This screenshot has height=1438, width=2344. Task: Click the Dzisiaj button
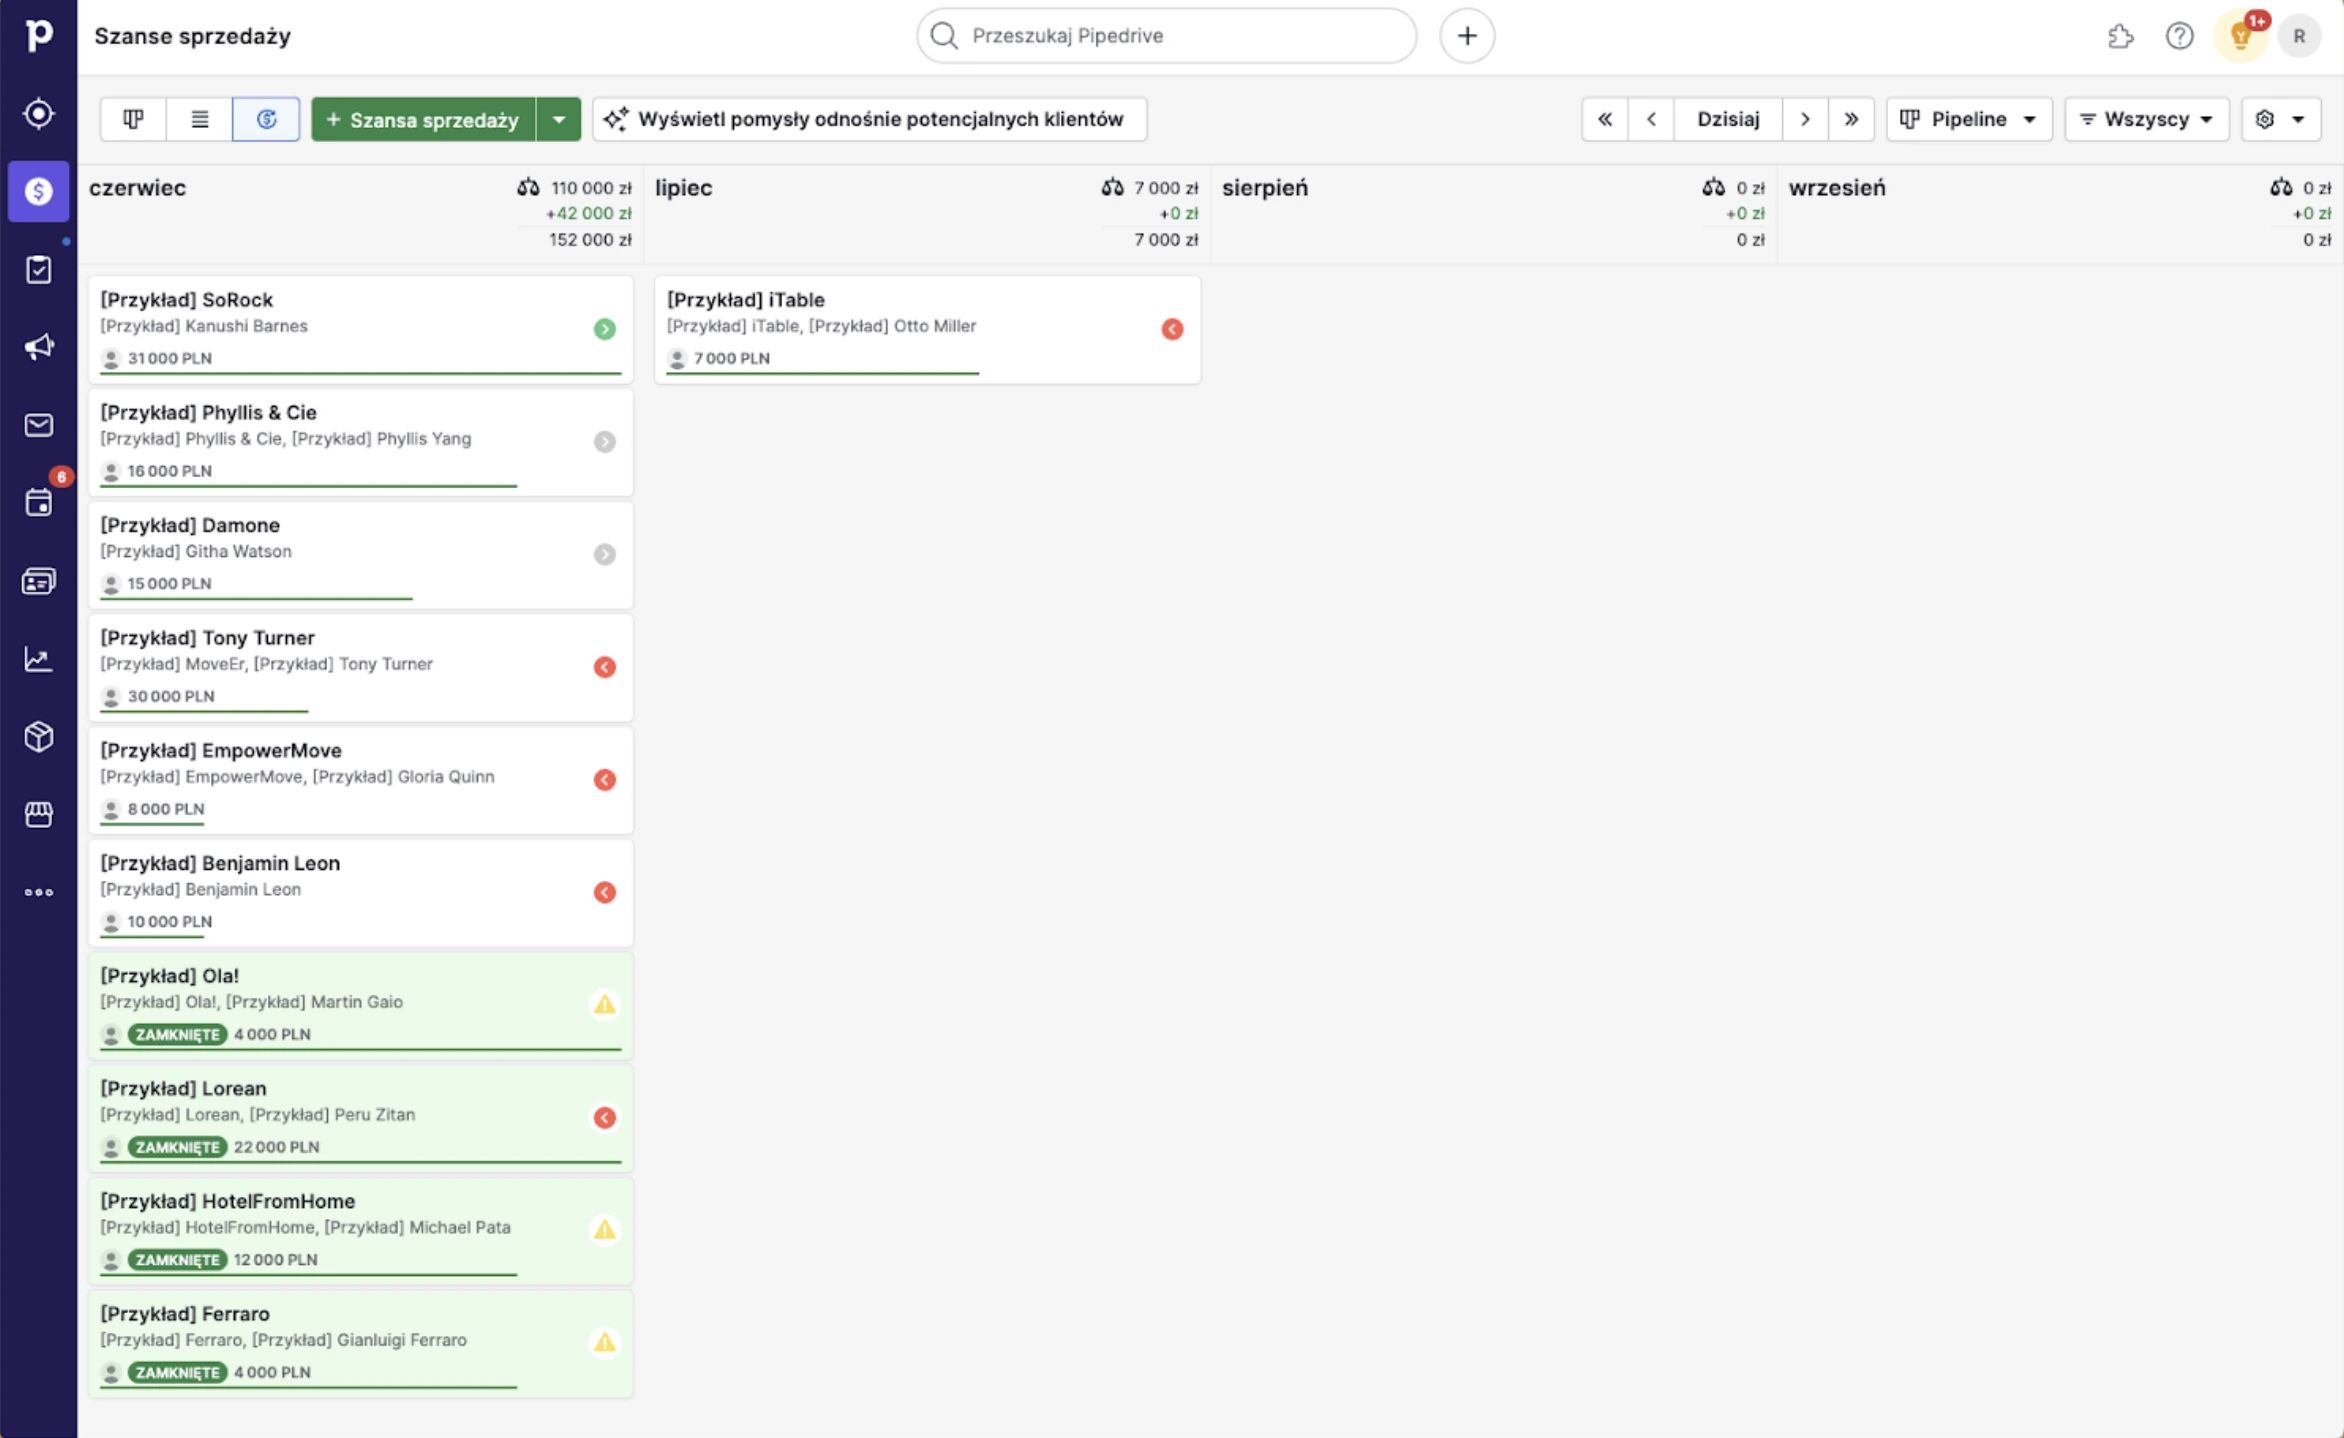(1728, 119)
